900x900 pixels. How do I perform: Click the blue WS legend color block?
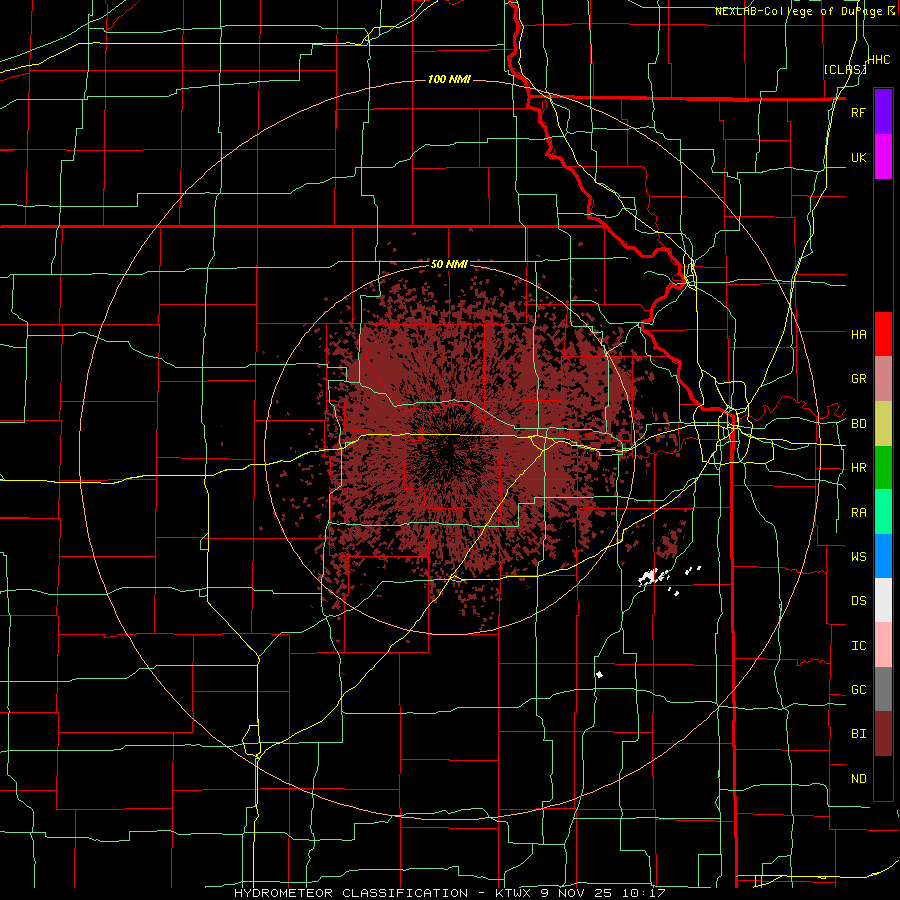pos(883,556)
